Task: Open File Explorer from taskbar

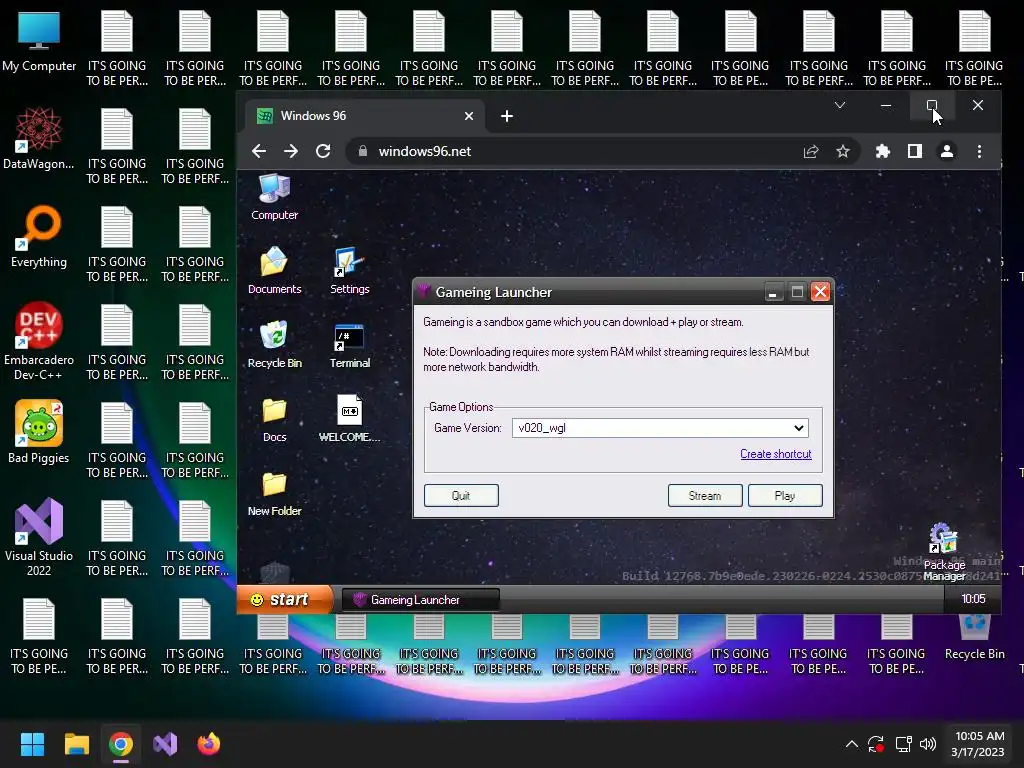Action: [x=76, y=744]
